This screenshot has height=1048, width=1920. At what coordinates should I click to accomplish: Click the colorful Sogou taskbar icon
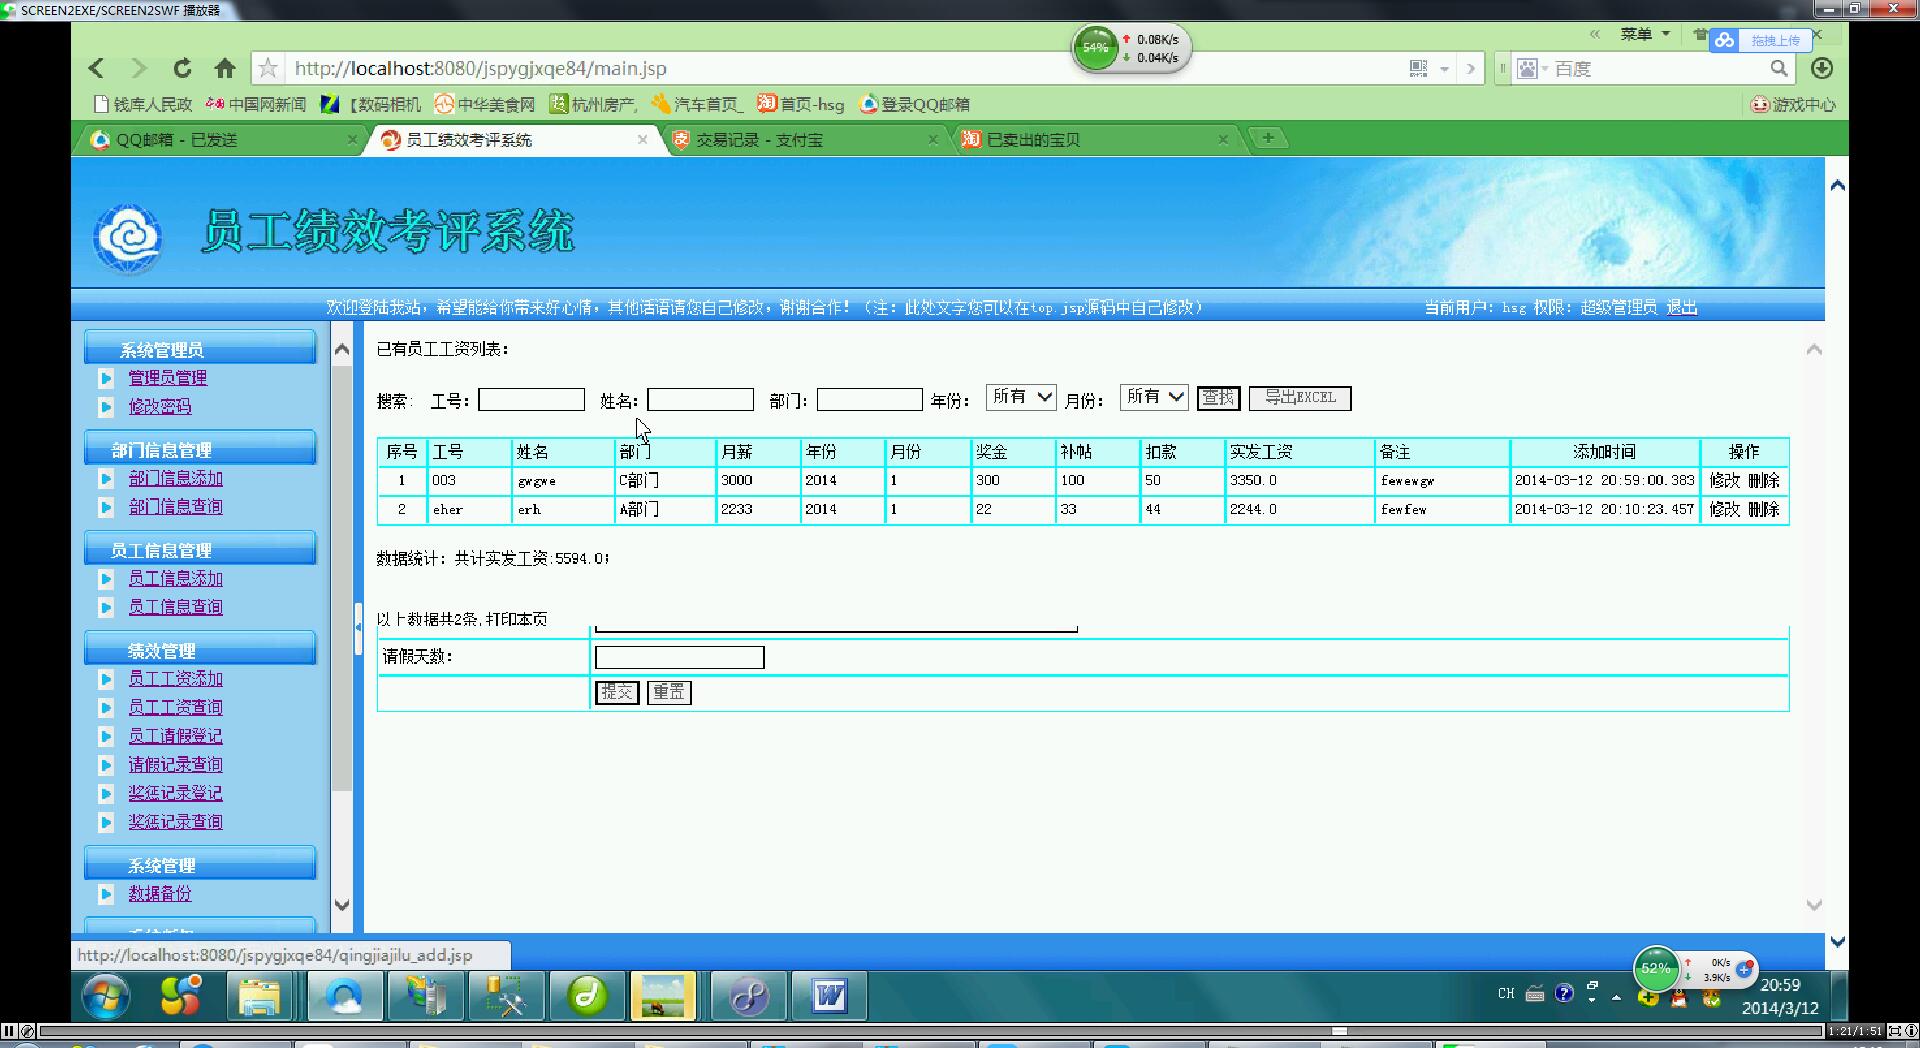[x=181, y=996]
